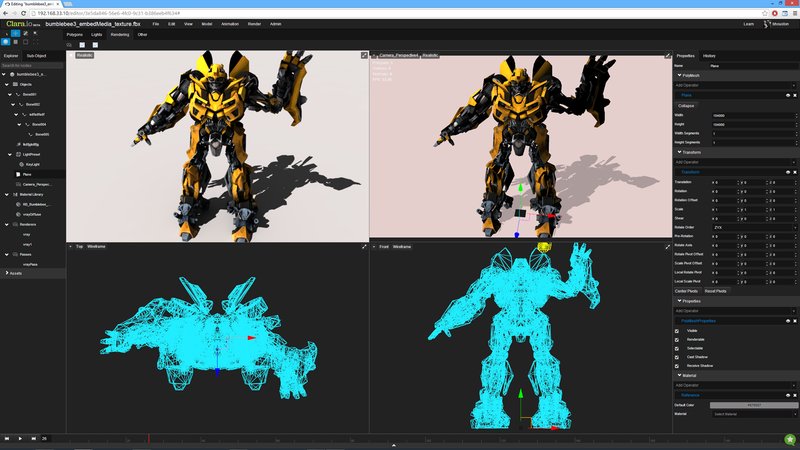
Task: Select the Camera_Perspec... tree node
Action: pos(37,184)
